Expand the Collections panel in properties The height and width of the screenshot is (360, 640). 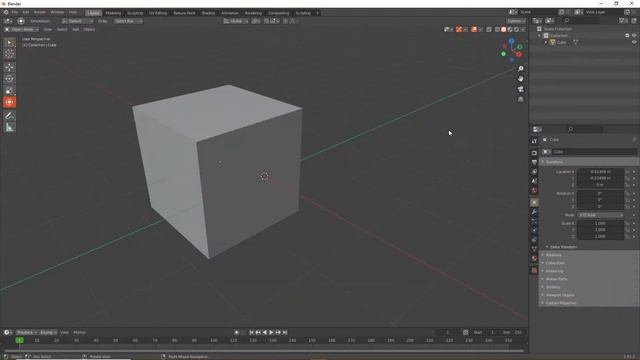[x=589, y=263]
